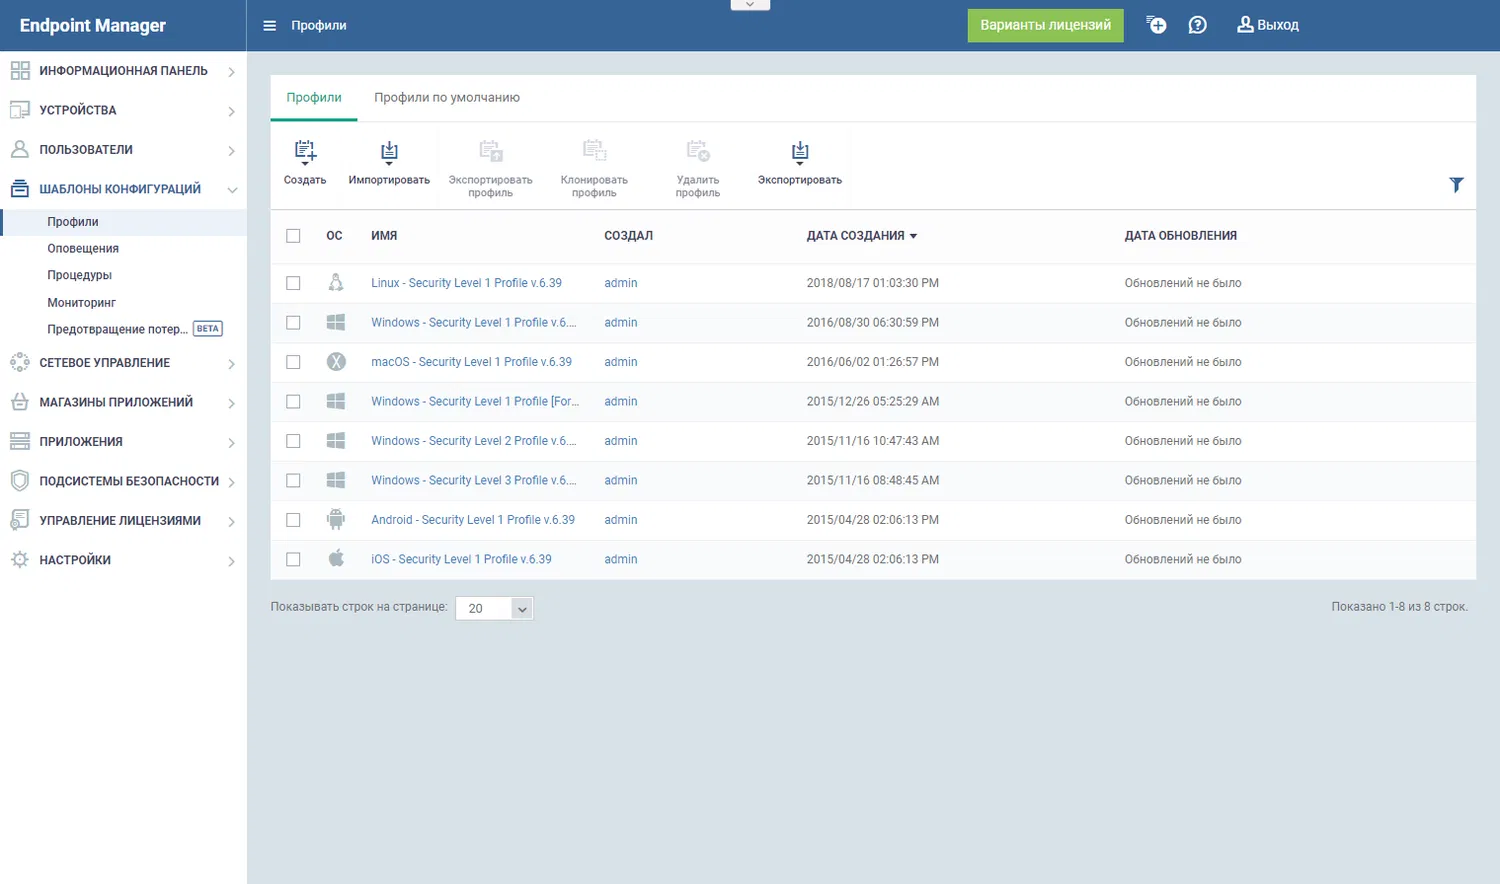Click the Шаблоны конфигураций icon
Image resolution: width=1500 pixels, height=884 pixels.
(20, 189)
